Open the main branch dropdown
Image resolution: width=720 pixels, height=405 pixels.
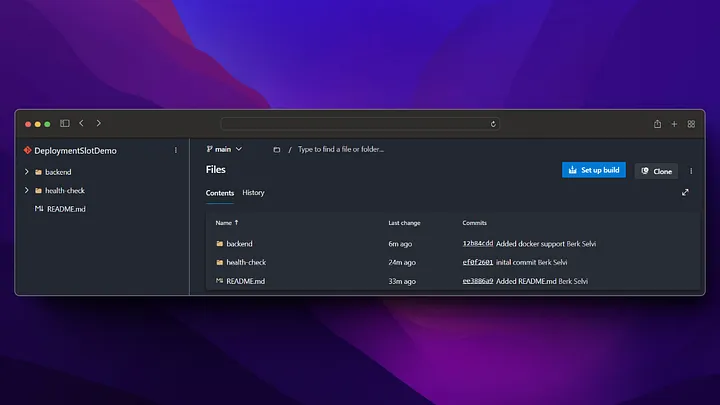[224, 149]
